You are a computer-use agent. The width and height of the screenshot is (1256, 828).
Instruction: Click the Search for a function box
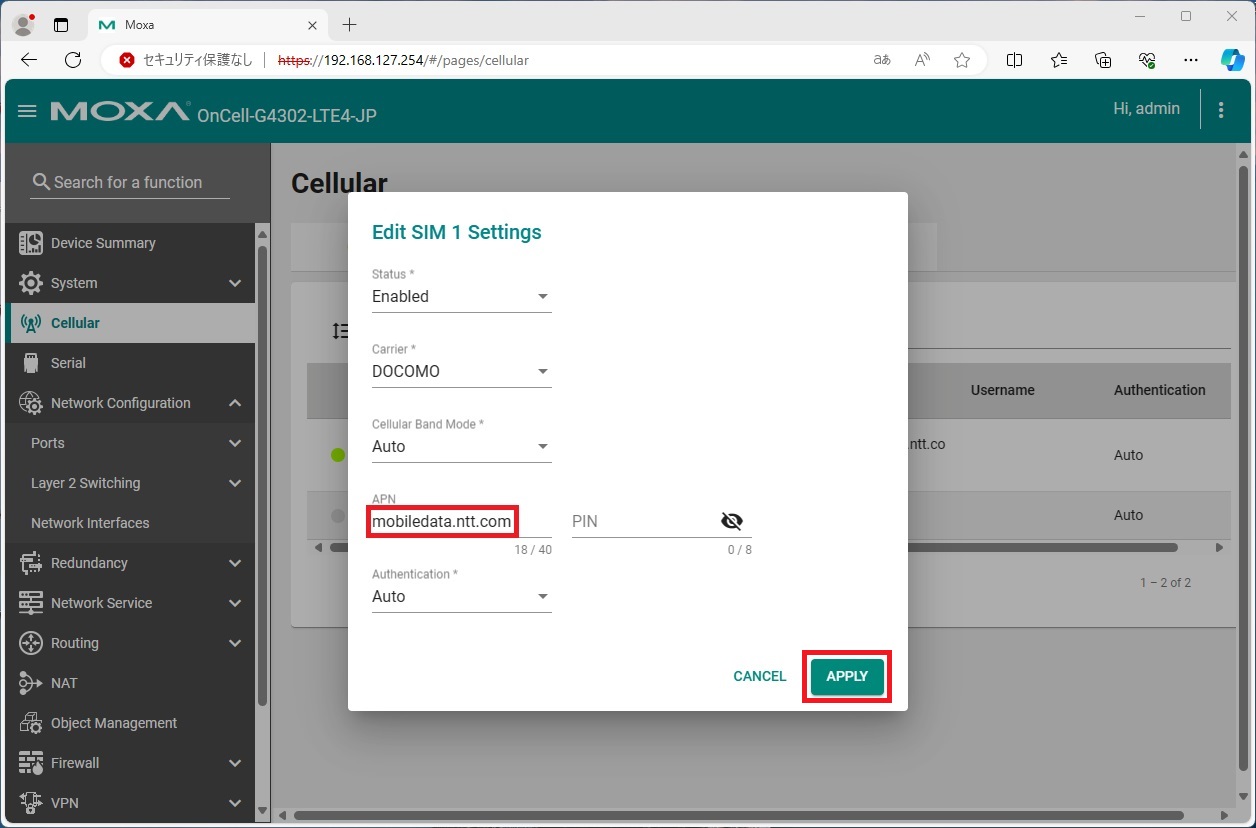130,182
